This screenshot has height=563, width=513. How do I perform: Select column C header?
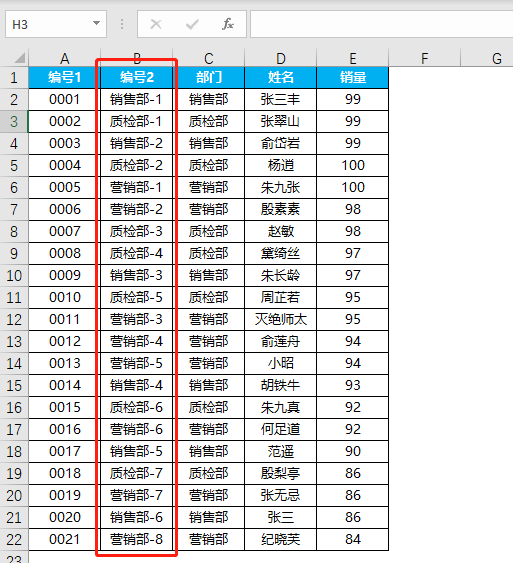209,58
